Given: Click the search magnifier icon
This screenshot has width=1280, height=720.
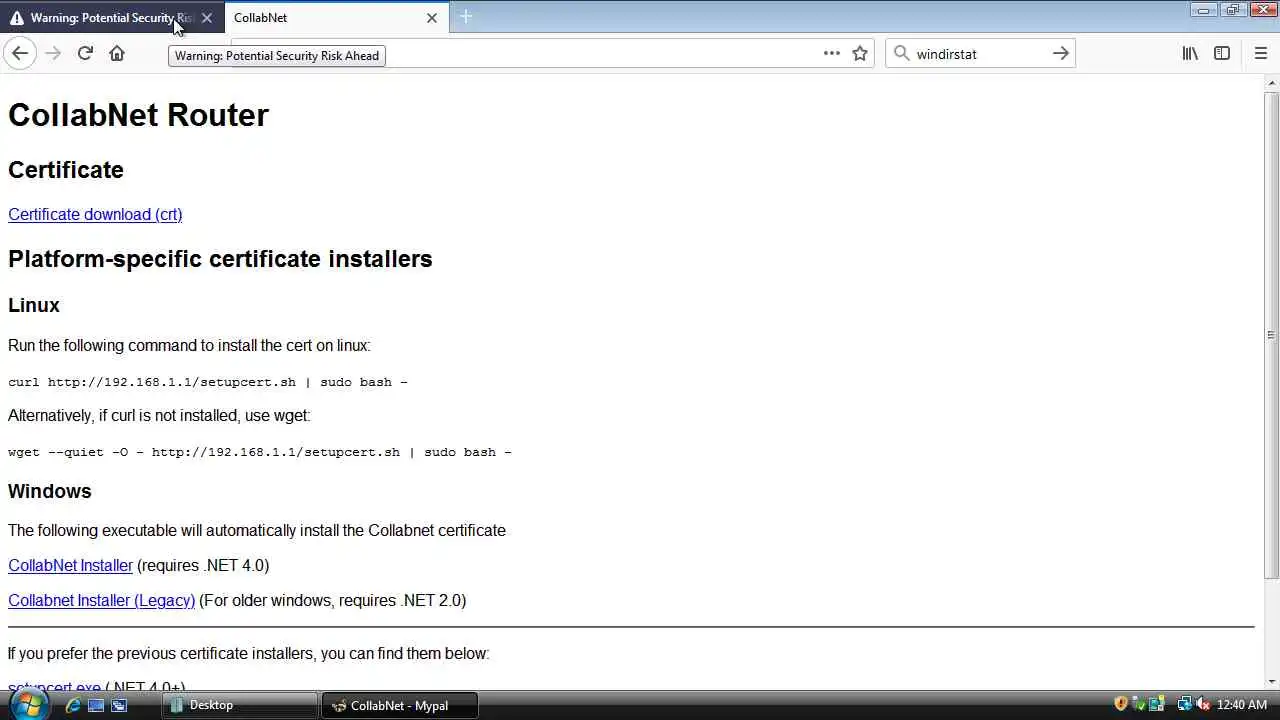Looking at the screenshot, I should pyautogui.click(x=901, y=54).
